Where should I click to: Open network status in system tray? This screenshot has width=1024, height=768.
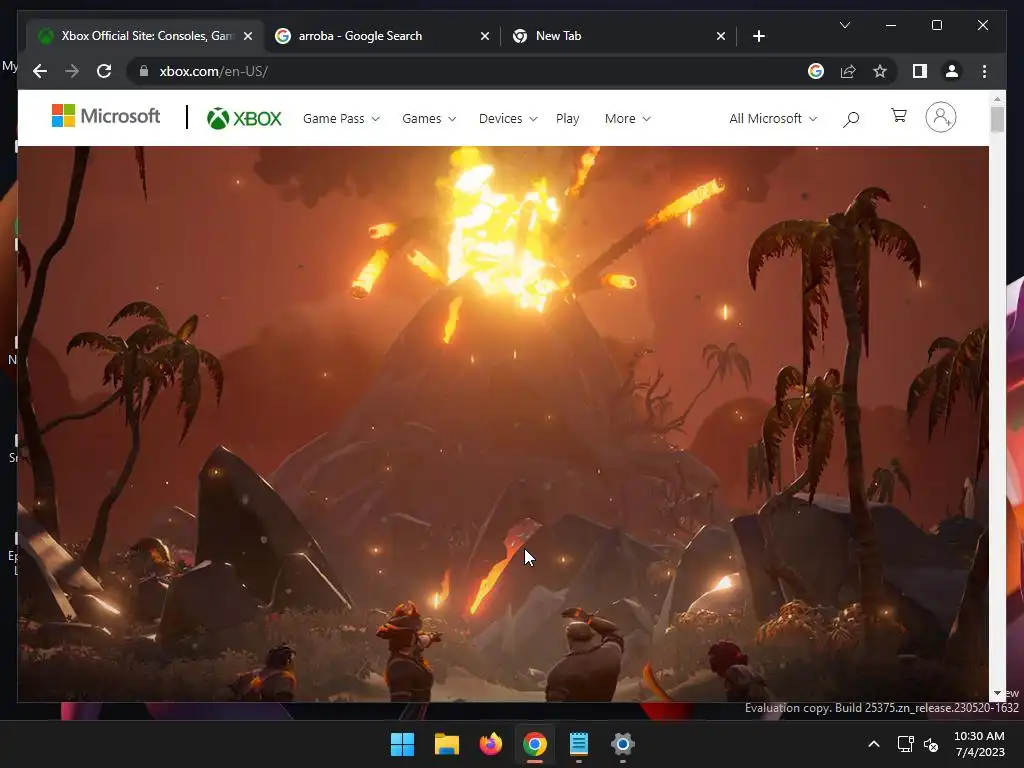pyautogui.click(x=905, y=744)
